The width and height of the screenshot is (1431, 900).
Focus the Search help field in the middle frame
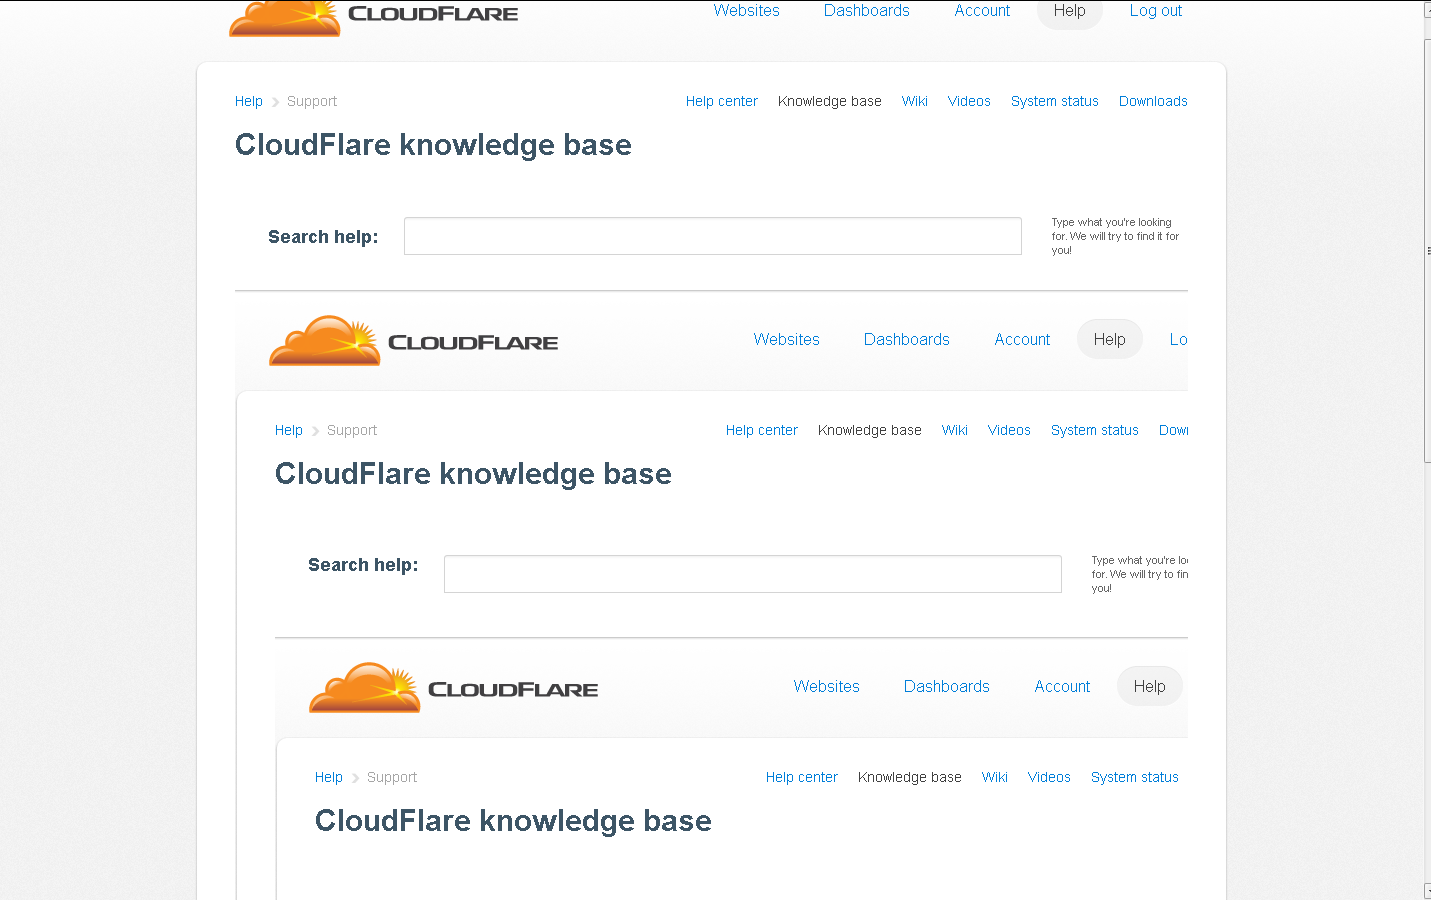click(x=753, y=574)
